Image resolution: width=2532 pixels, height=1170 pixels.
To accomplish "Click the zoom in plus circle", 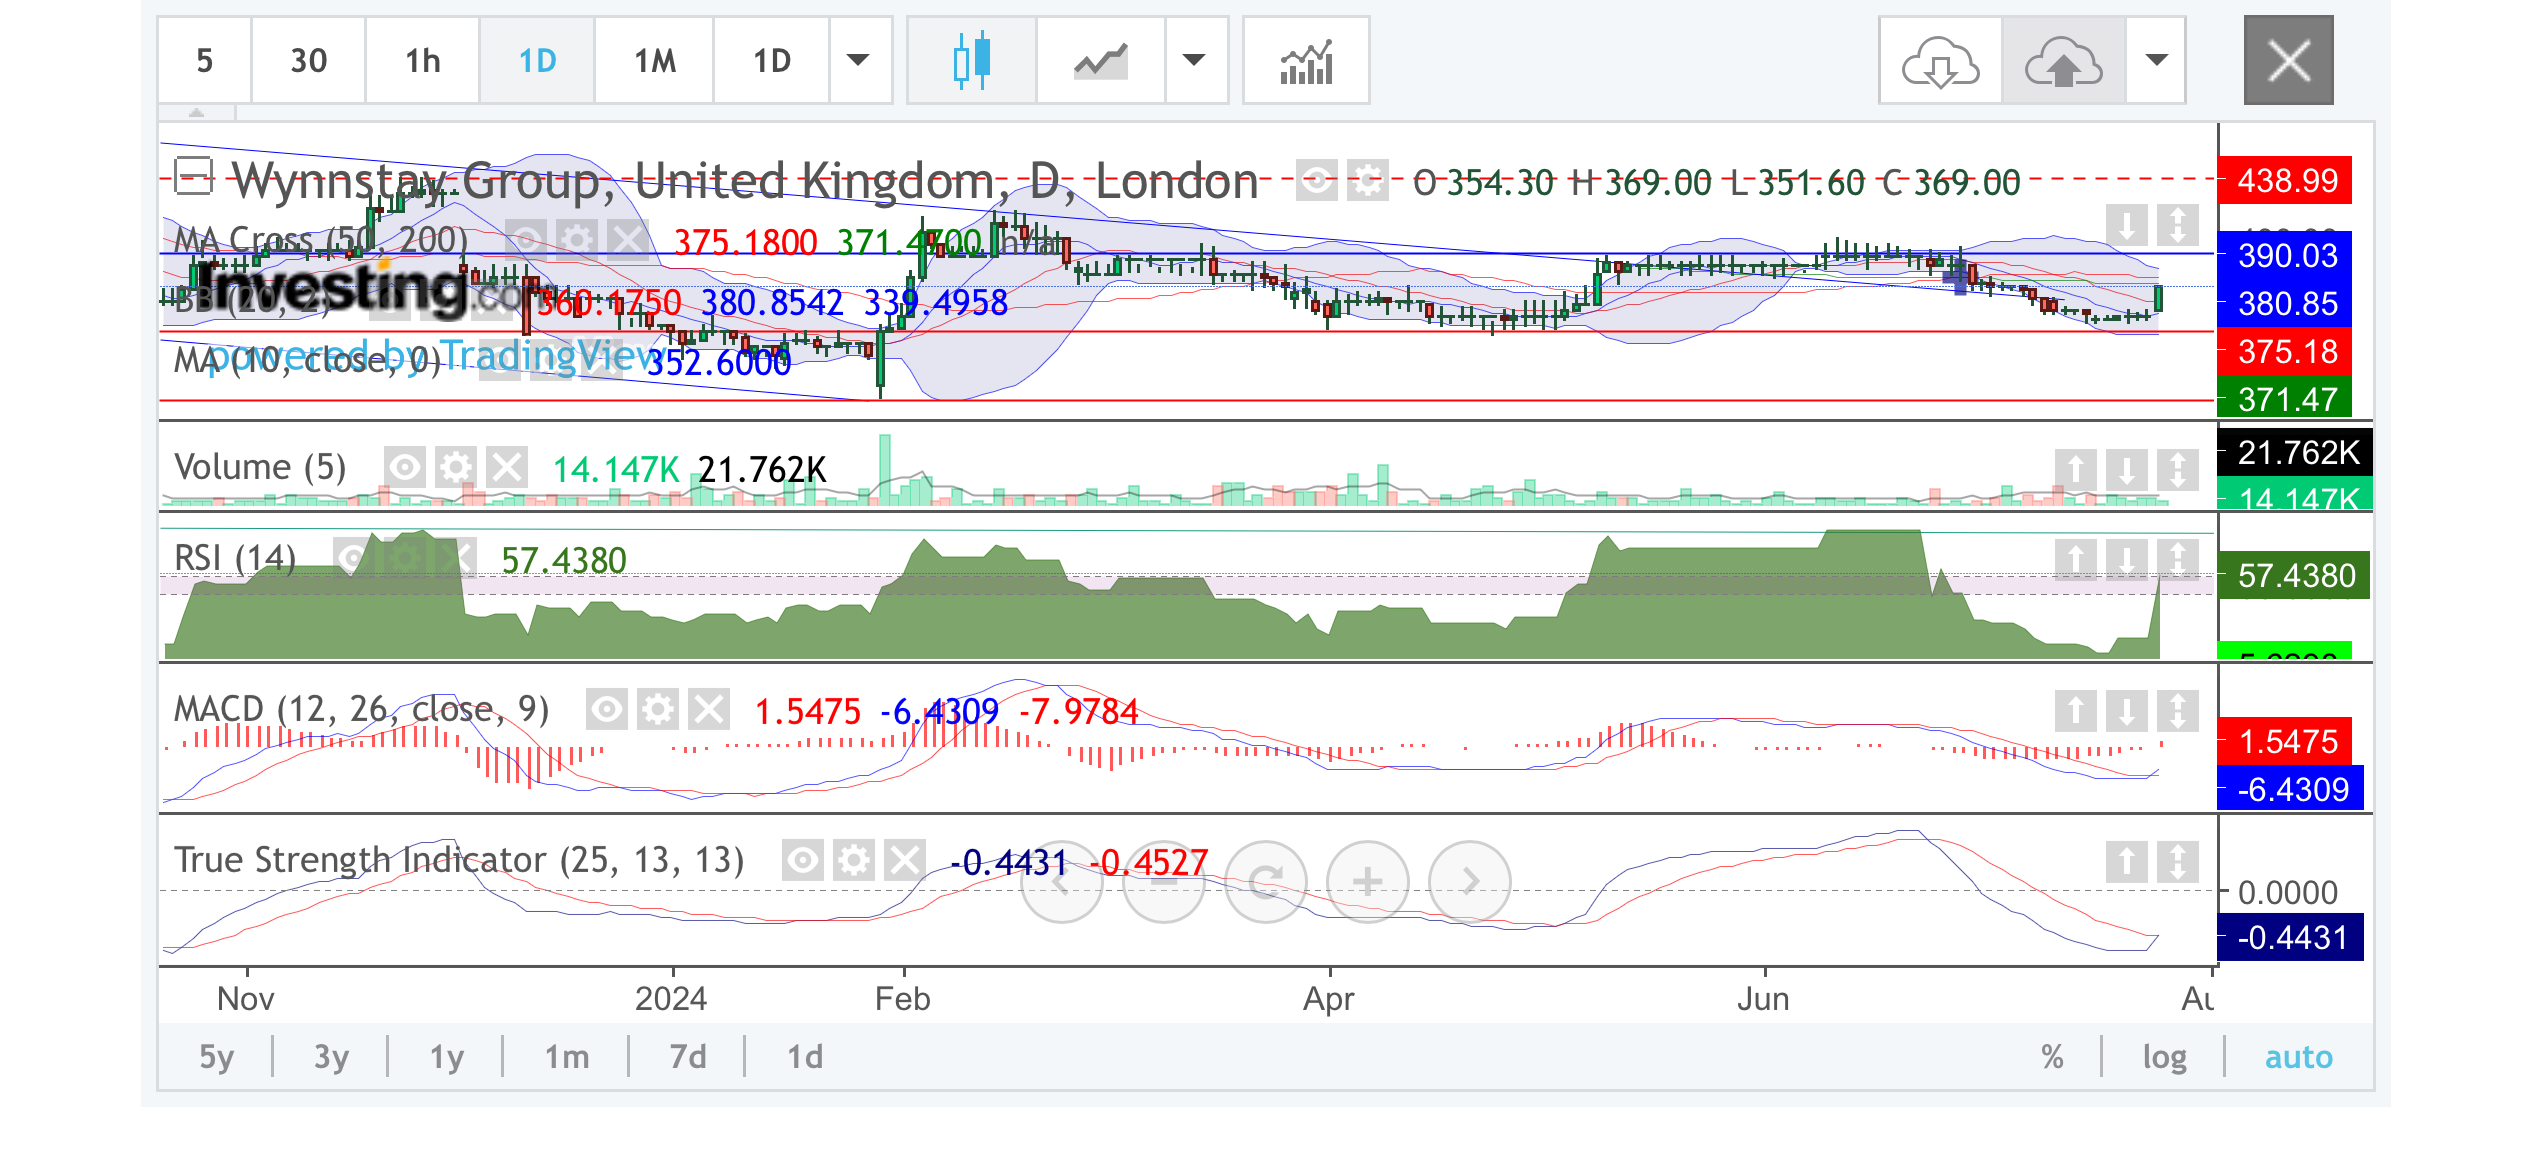I will click(x=1367, y=881).
